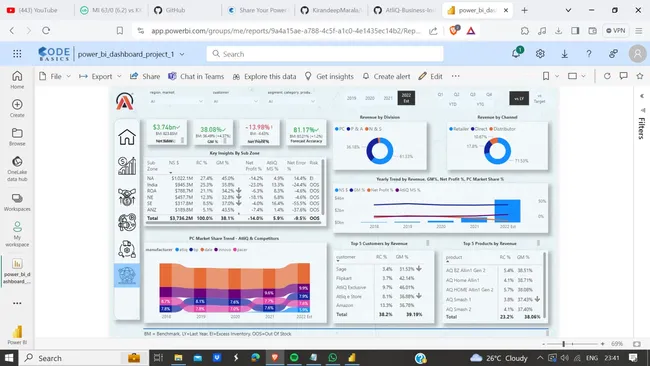The width and height of the screenshot is (650, 366).
Task: Select the Q2 quarter slicer
Action: pos(456,95)
